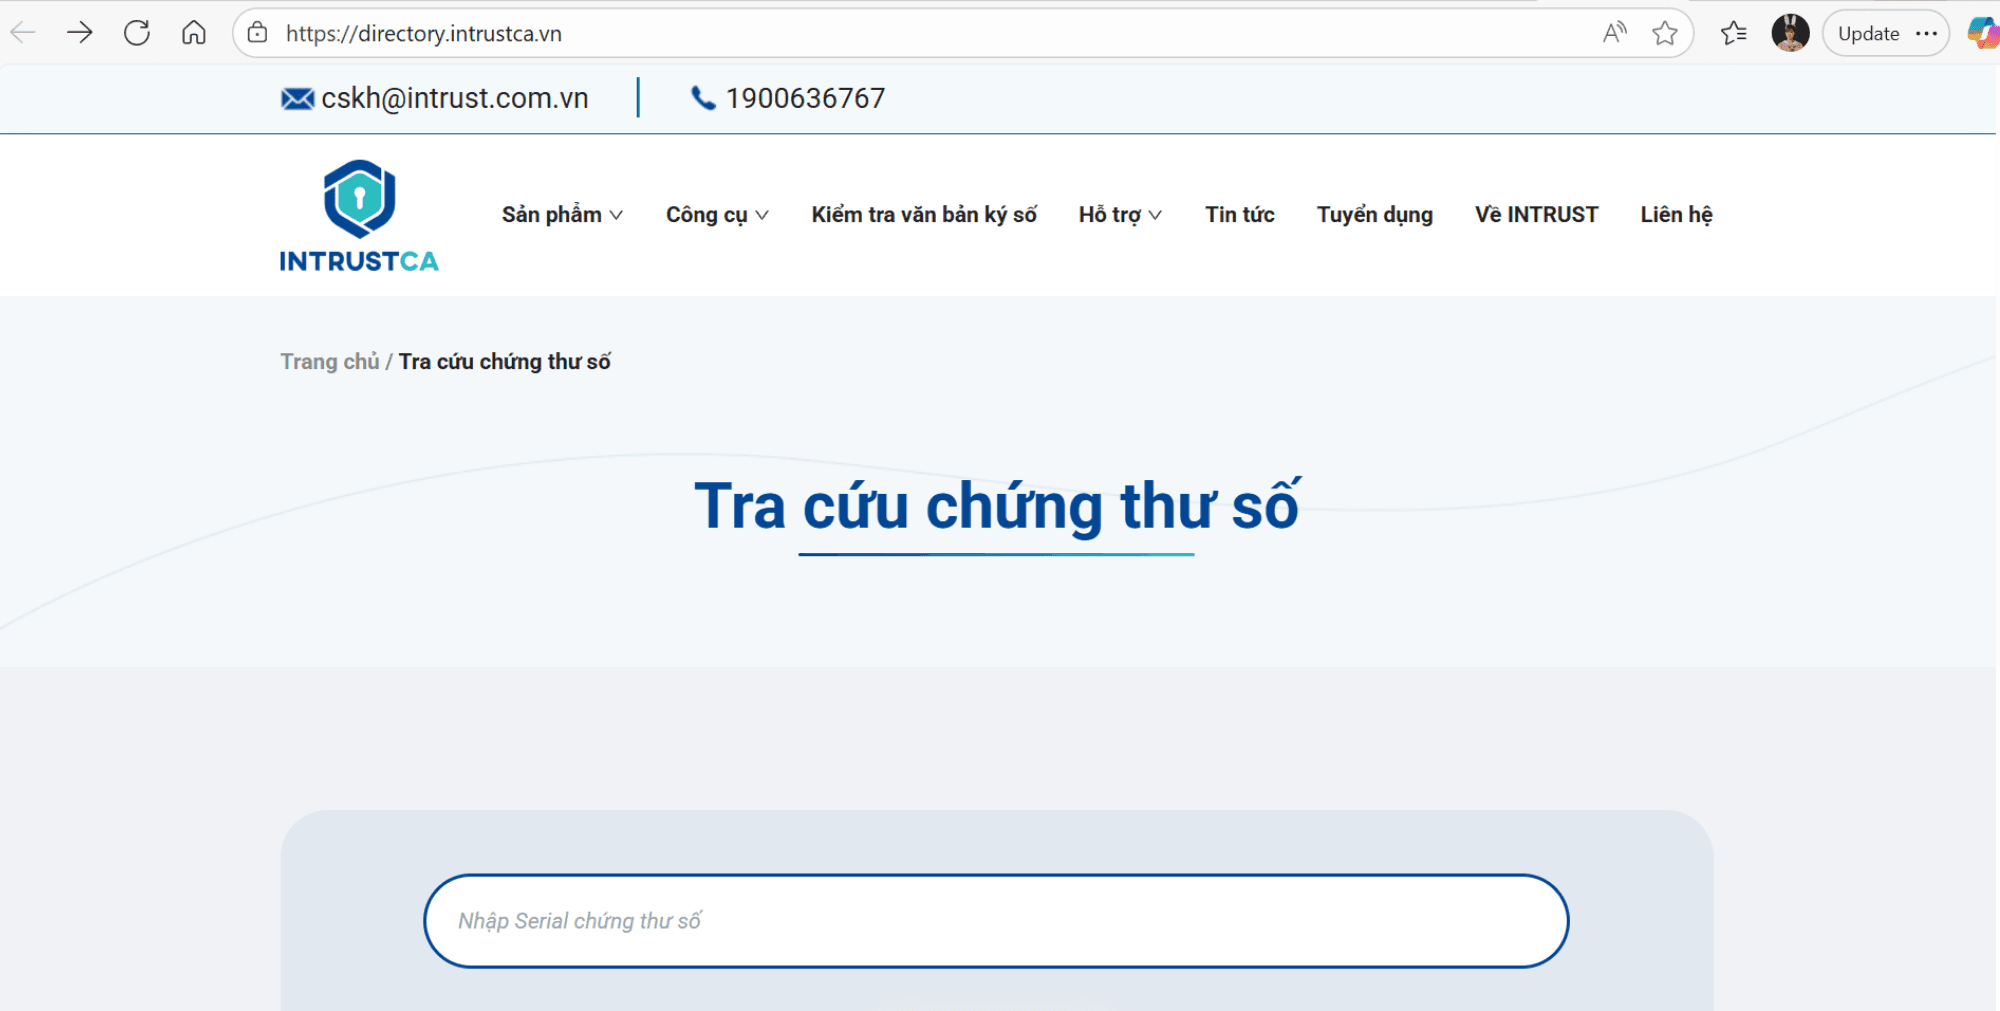
Task: Activate Read aloud icon in address bar
Action: pos(1614,33)
